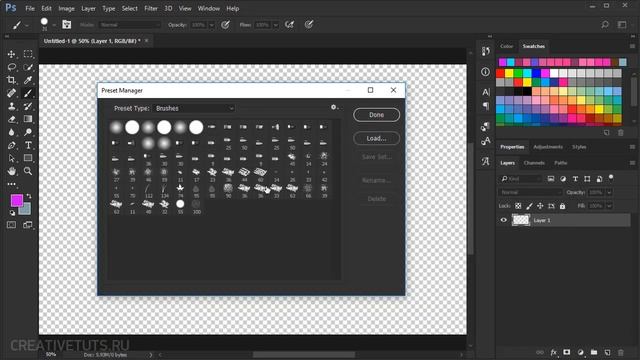Pick the yellow swatch in Swatches panel
The height and width of the screenshot is (360, 640).
tap(509, 73)
